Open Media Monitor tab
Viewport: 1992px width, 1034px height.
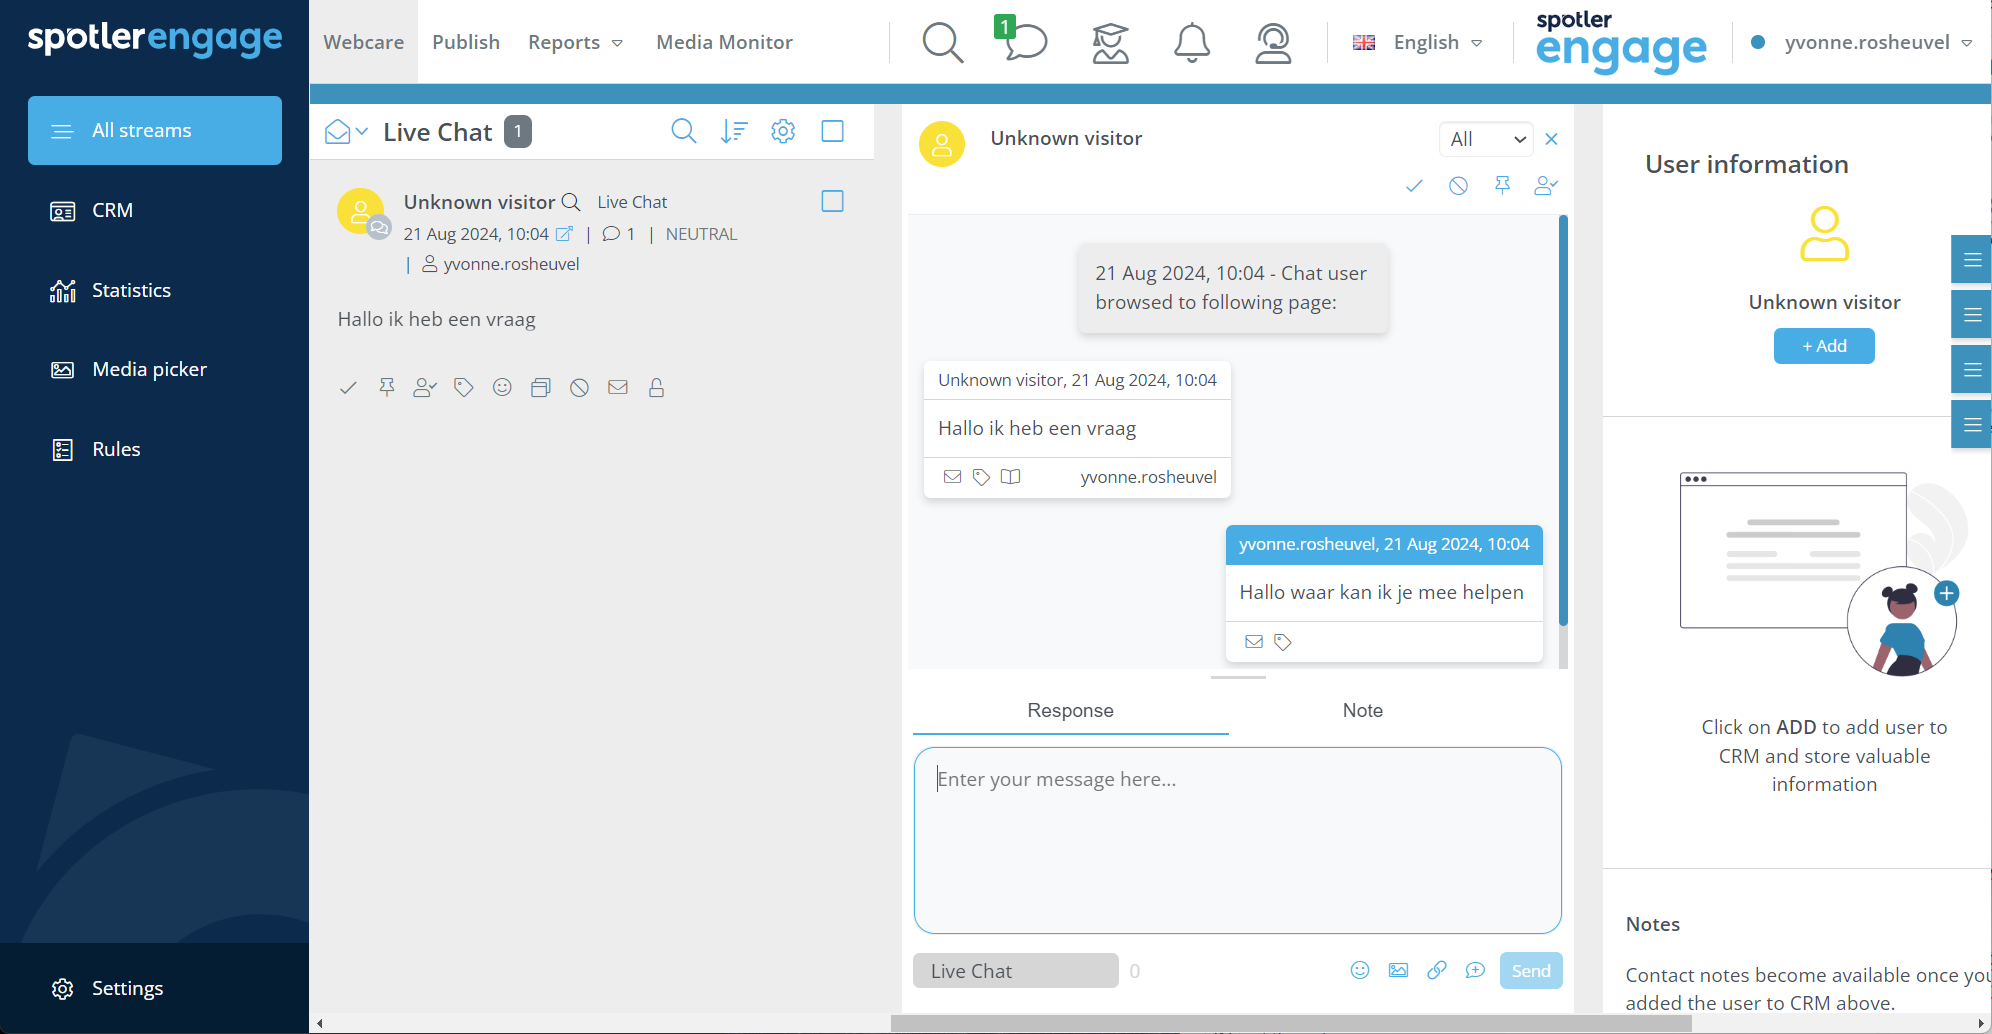click(724, 42)
